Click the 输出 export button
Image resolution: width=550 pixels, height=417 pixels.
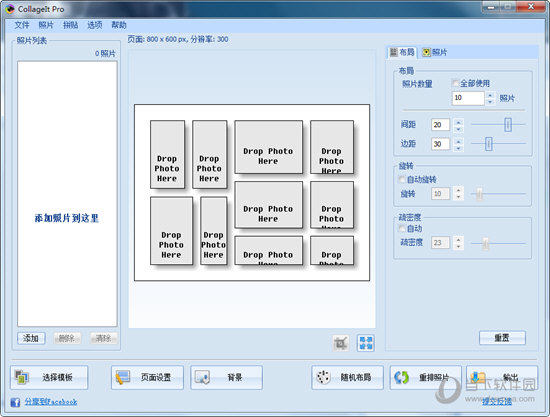(502, 377)
